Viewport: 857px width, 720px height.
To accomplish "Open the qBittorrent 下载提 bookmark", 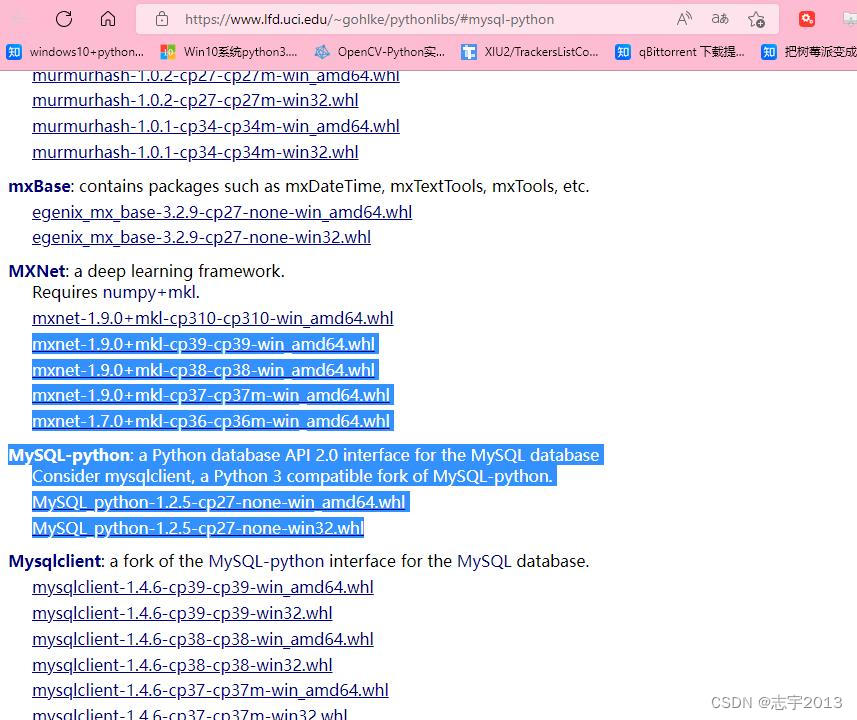I will tap(679, 52).
